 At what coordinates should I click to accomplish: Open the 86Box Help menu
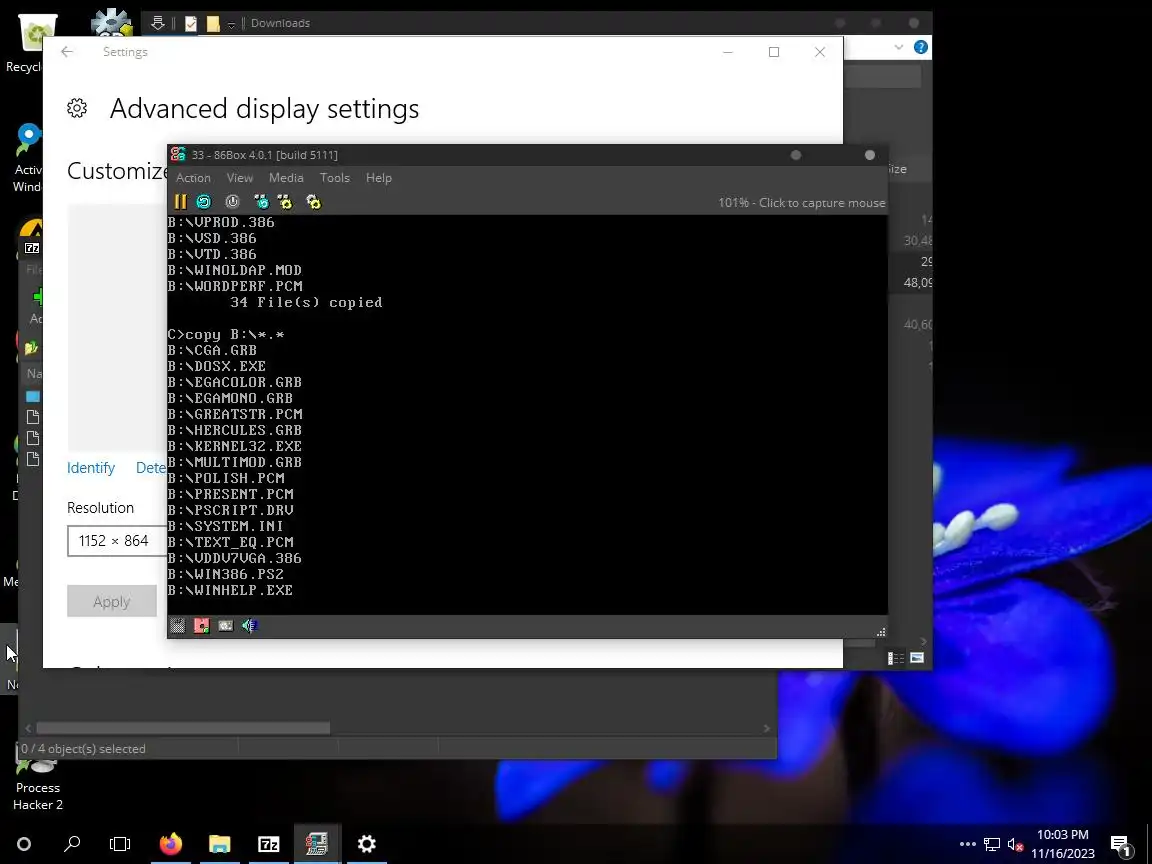[x=378, y=178]
